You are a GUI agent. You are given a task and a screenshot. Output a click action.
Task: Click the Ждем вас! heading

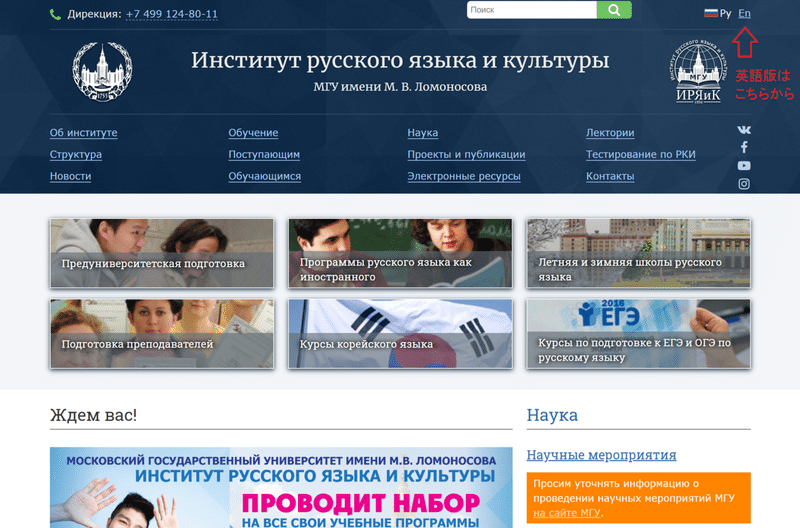click(x=93, y=415)
